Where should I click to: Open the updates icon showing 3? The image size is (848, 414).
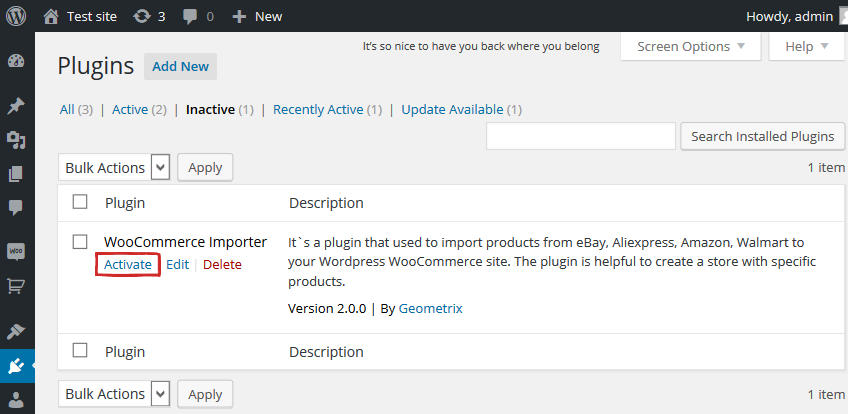click(x=149, y=17)
